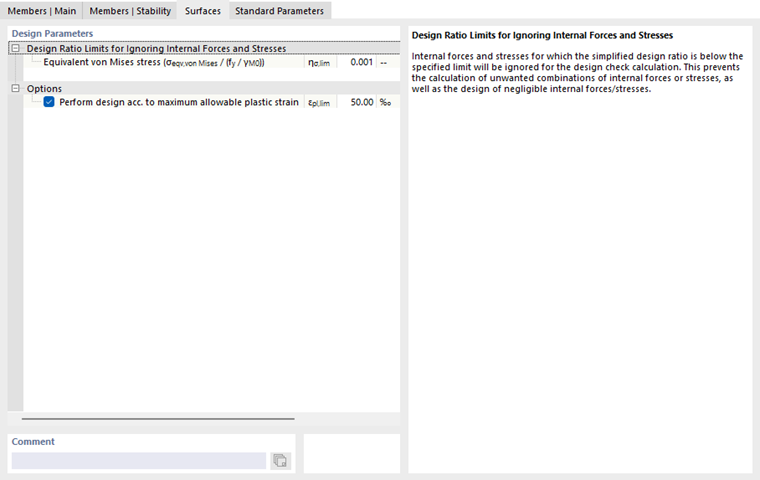Click the Comment label

33,442
